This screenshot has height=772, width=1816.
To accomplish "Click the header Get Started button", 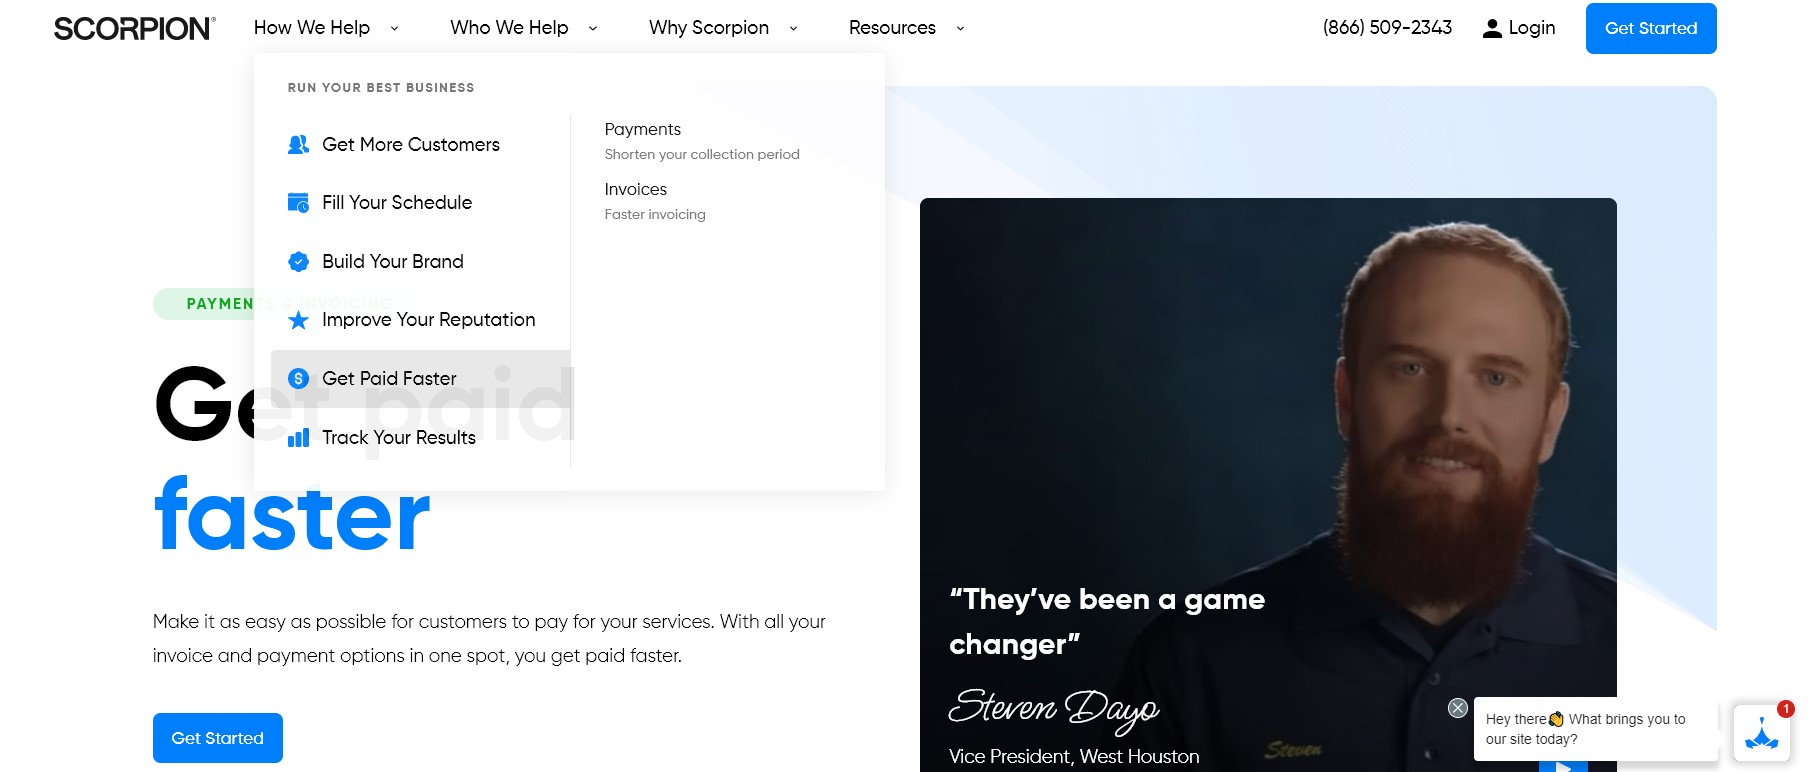I will pyautogui.click(x=1651, y=28).
